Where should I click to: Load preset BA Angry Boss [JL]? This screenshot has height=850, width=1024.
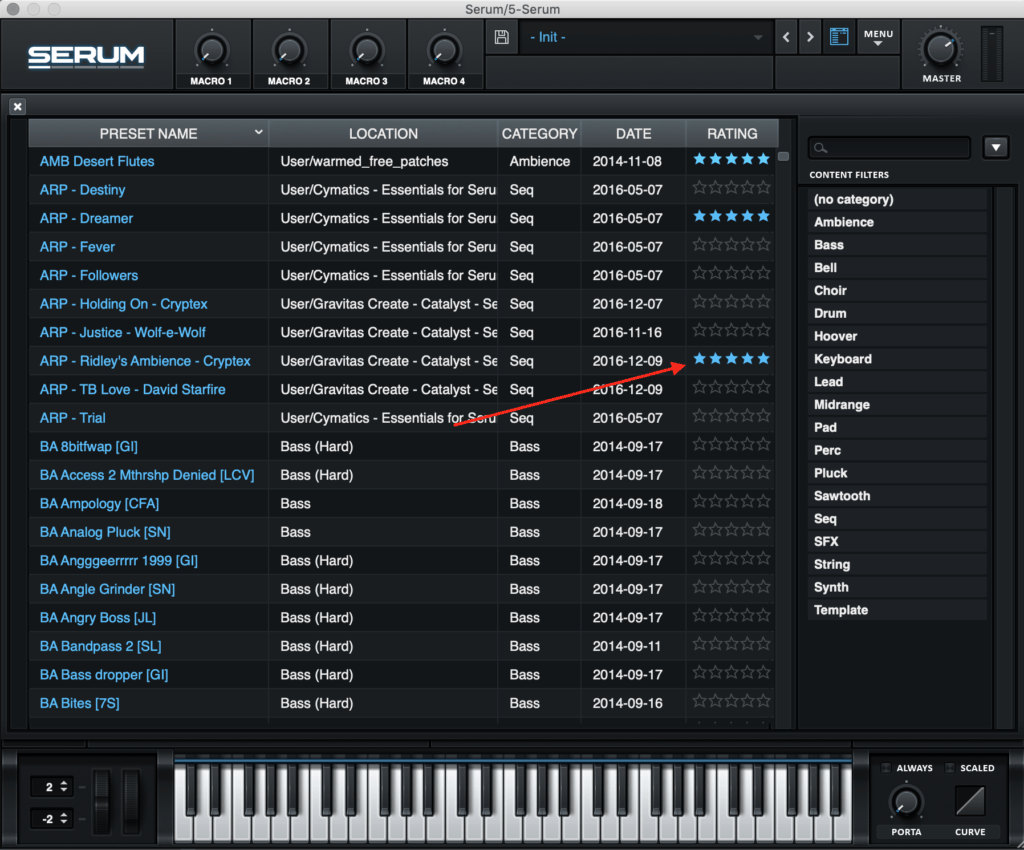click(x=97, y=618)
